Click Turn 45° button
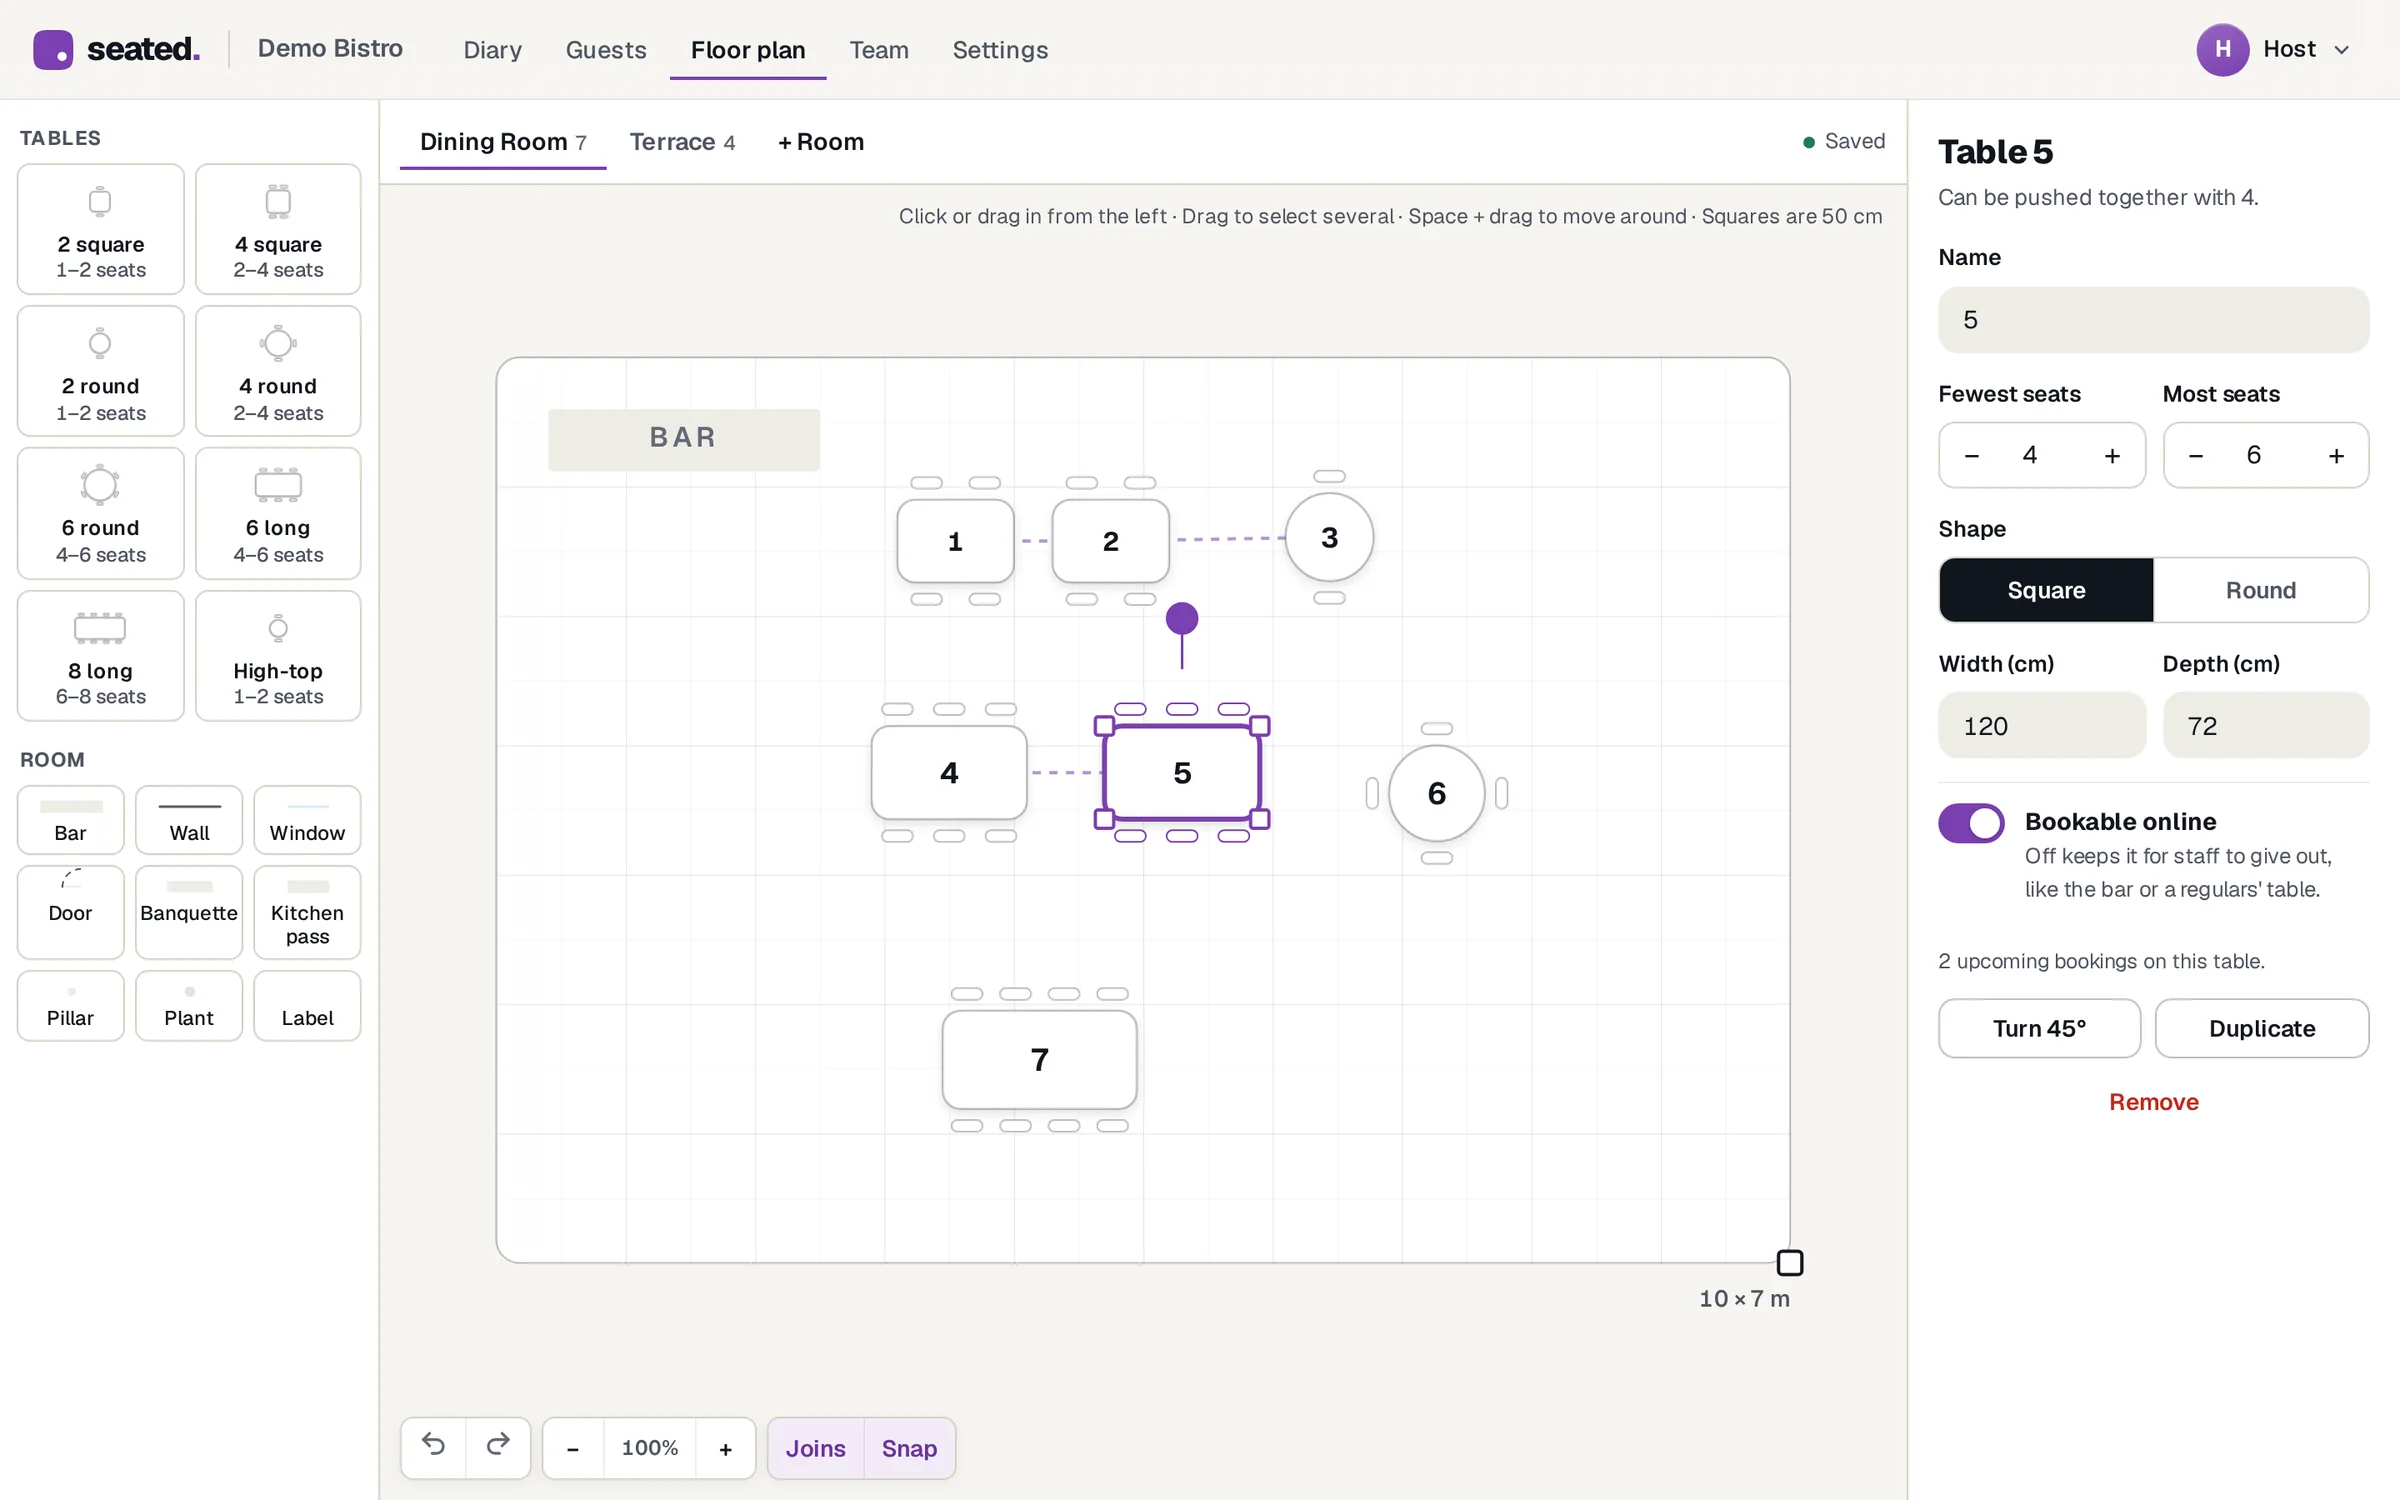Screen dimensions: 2400x1500 click(2039, 1028)
